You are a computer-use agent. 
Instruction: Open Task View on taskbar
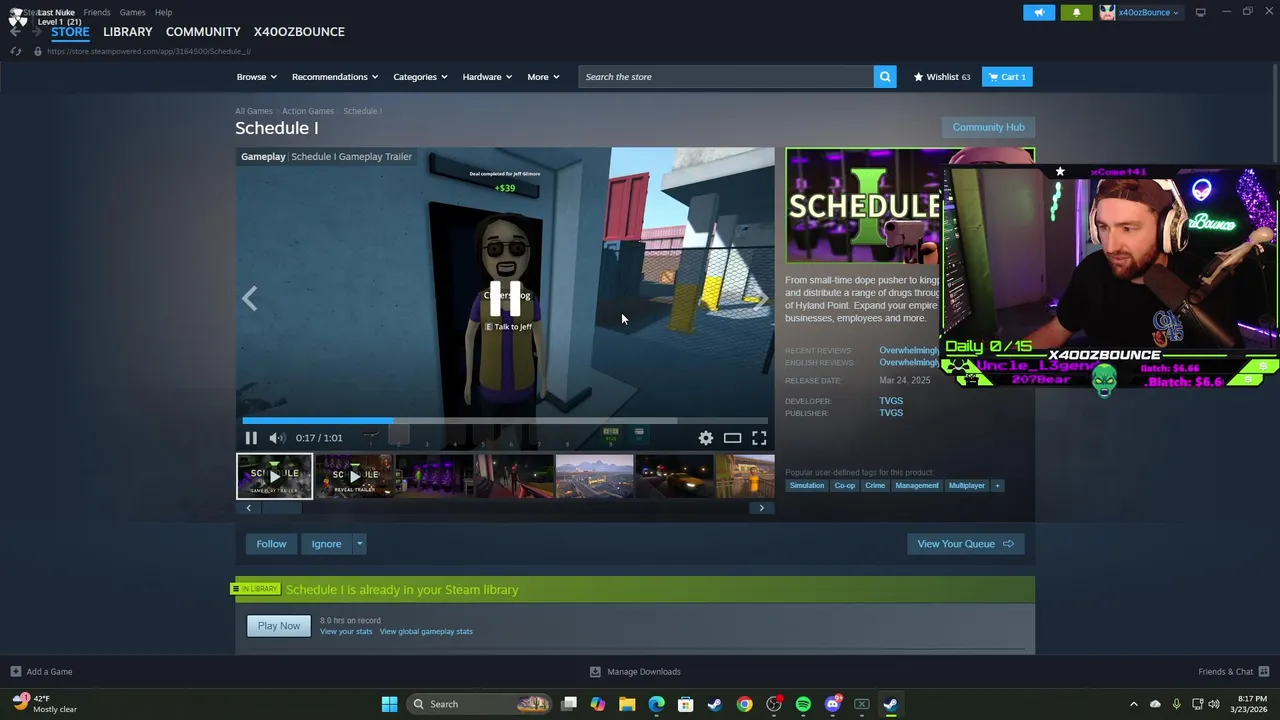[569, 704]
